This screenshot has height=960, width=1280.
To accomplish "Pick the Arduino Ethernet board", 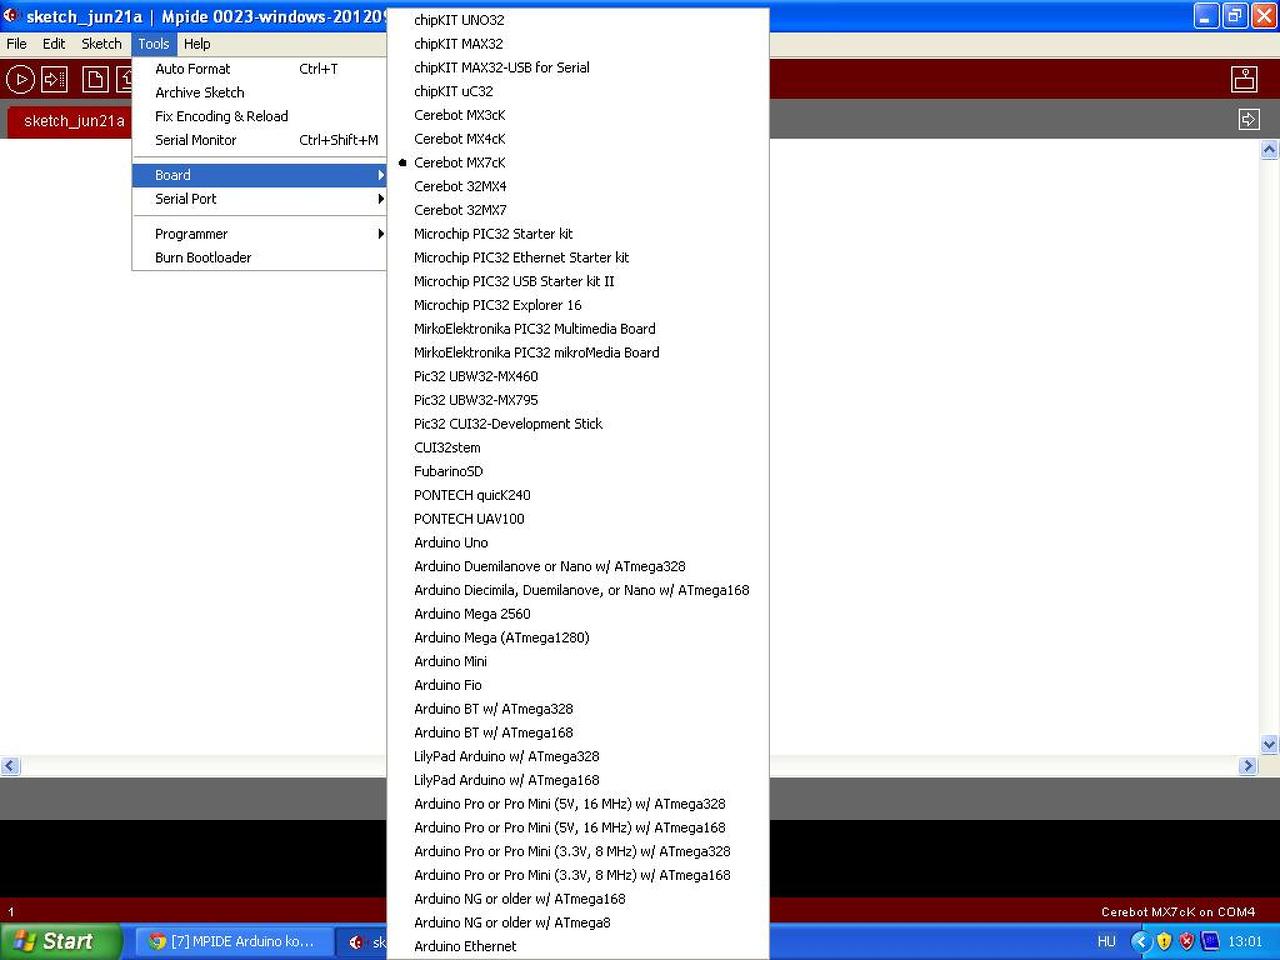I will point(578,946).
